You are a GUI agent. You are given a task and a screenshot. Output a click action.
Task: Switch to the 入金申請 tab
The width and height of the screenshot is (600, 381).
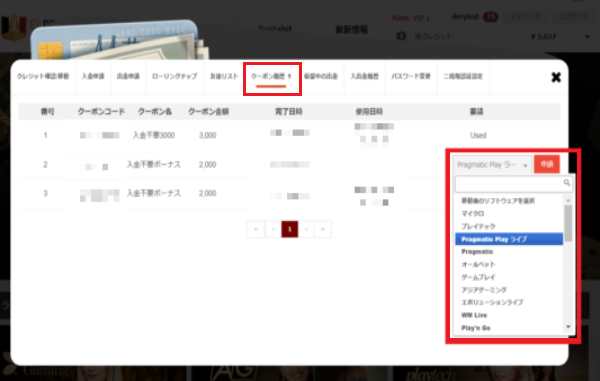pyautogui.click(x=93, y=76)
